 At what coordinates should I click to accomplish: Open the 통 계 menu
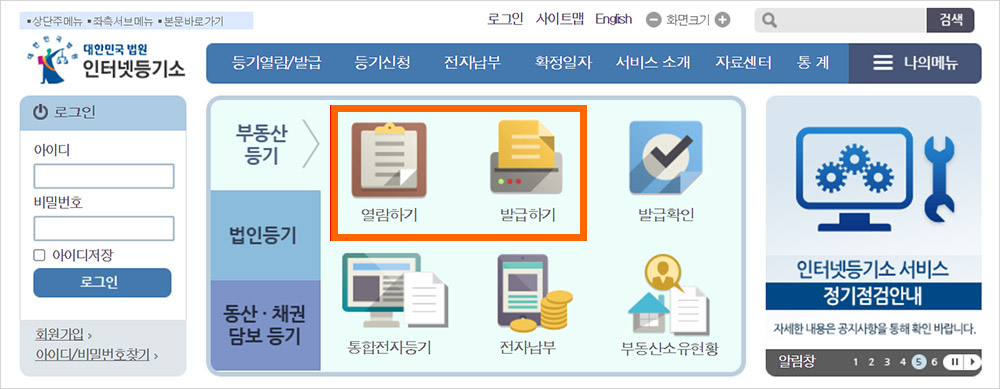click(x=813, y=63)
